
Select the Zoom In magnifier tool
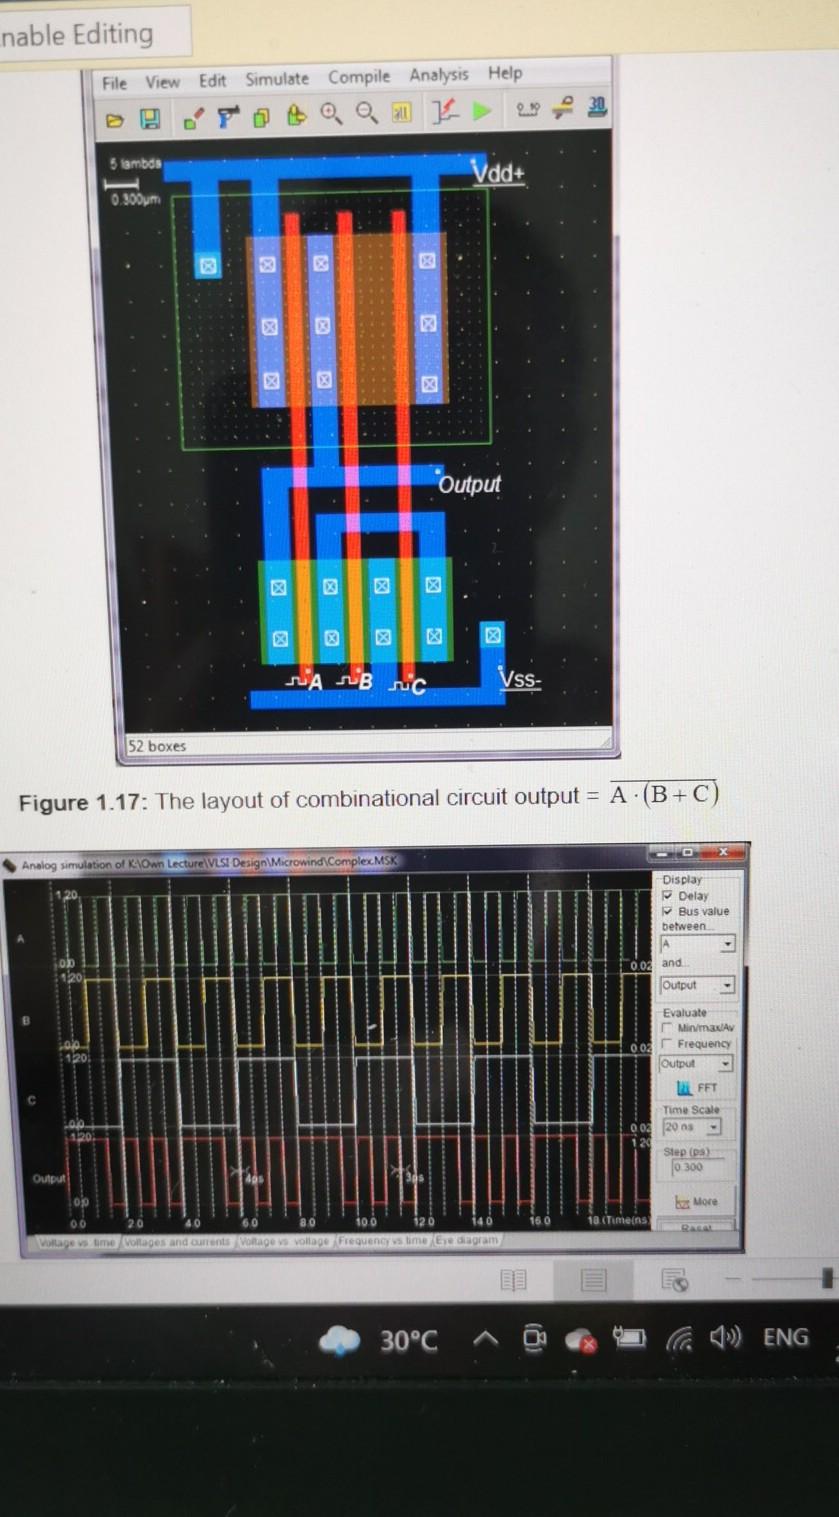330,112
